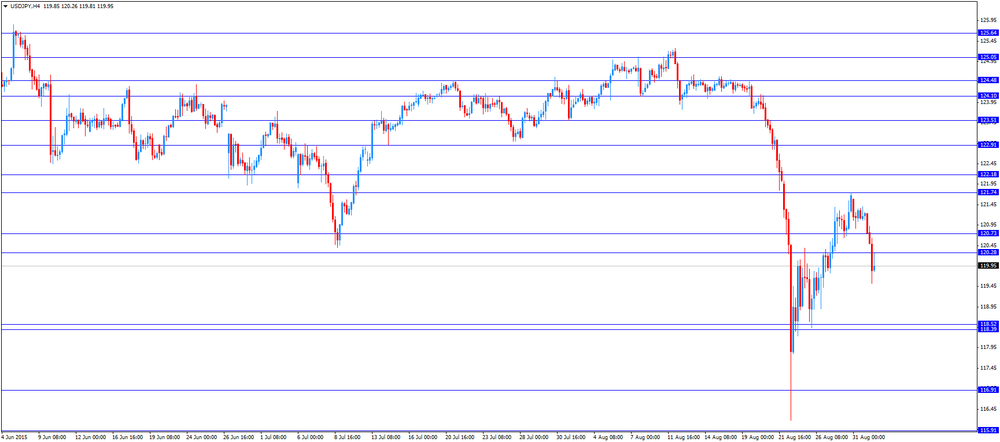This screenshot has width=1000, height=442.
Task: Click the 30 Jul 16:00 time label
Action: (x=572, y=438)
